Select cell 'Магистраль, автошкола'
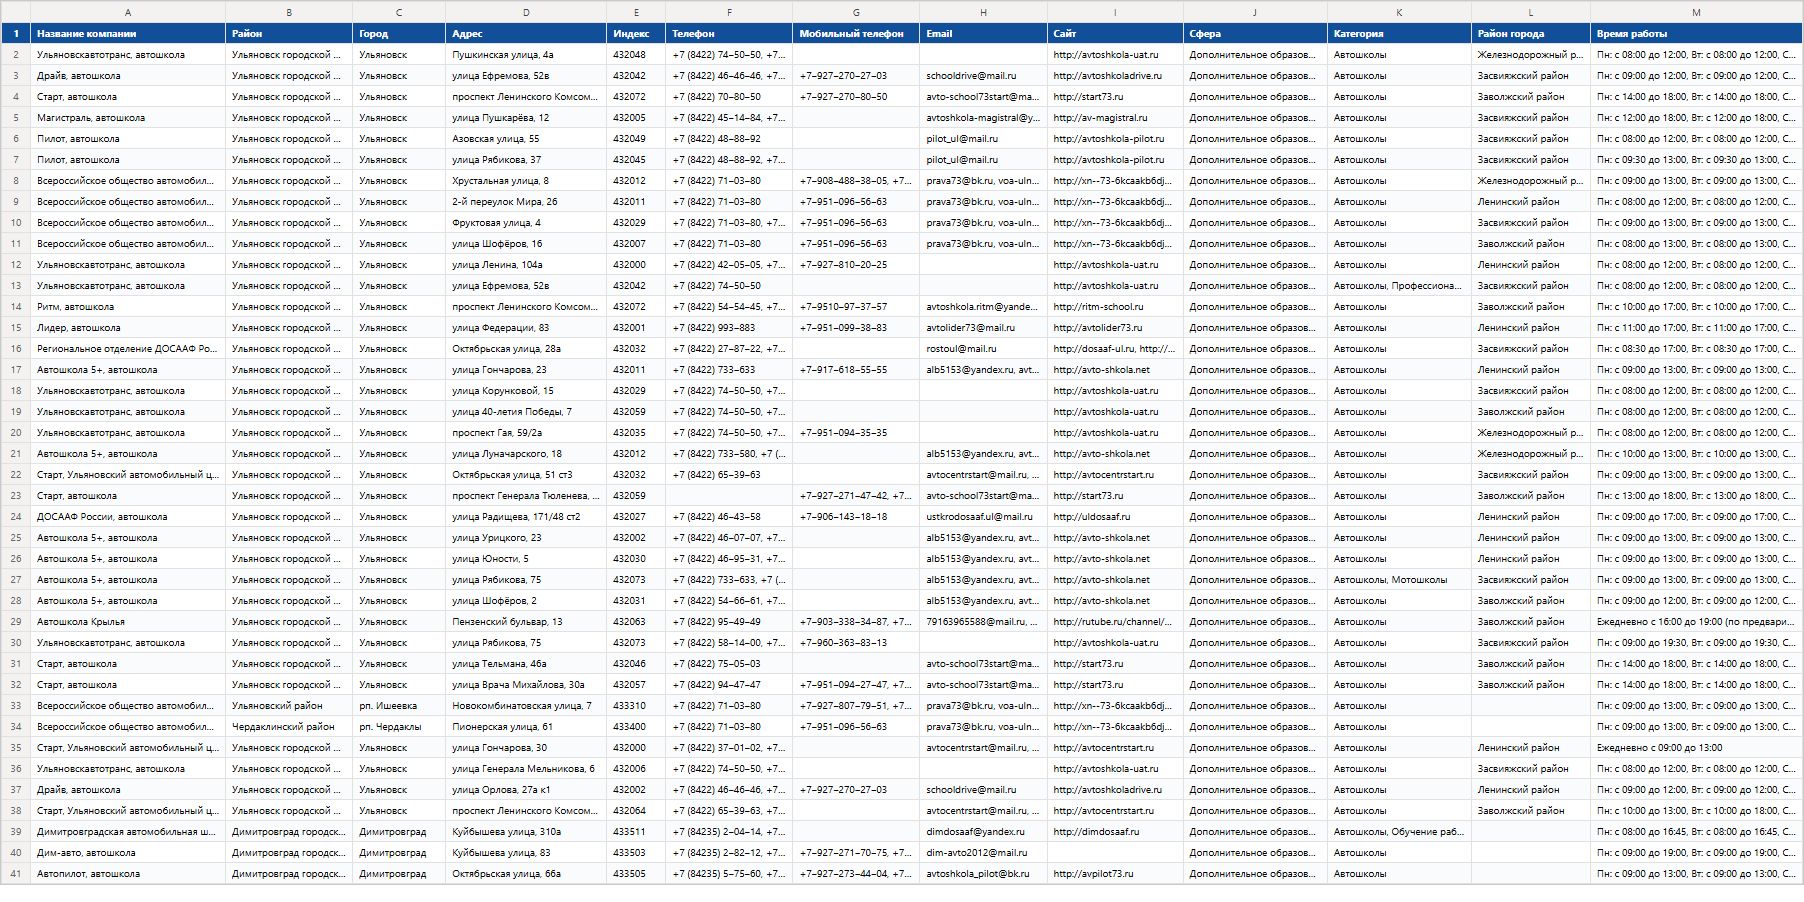Screen dimensions: 1804x902 click(128, 118)
